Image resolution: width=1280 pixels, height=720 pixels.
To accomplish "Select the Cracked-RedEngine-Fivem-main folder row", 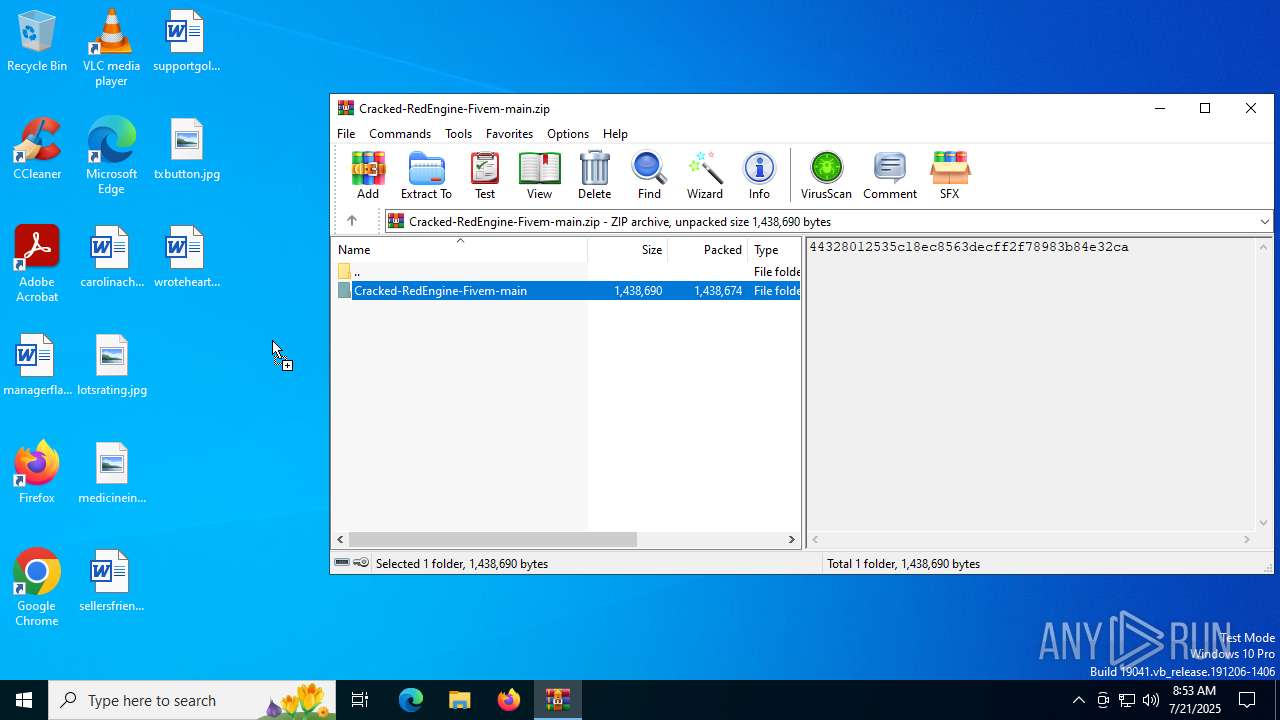I will click(x=566, y=291).
